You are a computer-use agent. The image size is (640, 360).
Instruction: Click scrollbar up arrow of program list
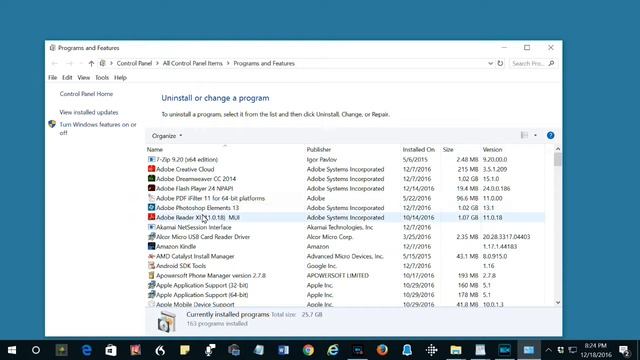click(558, 149)
